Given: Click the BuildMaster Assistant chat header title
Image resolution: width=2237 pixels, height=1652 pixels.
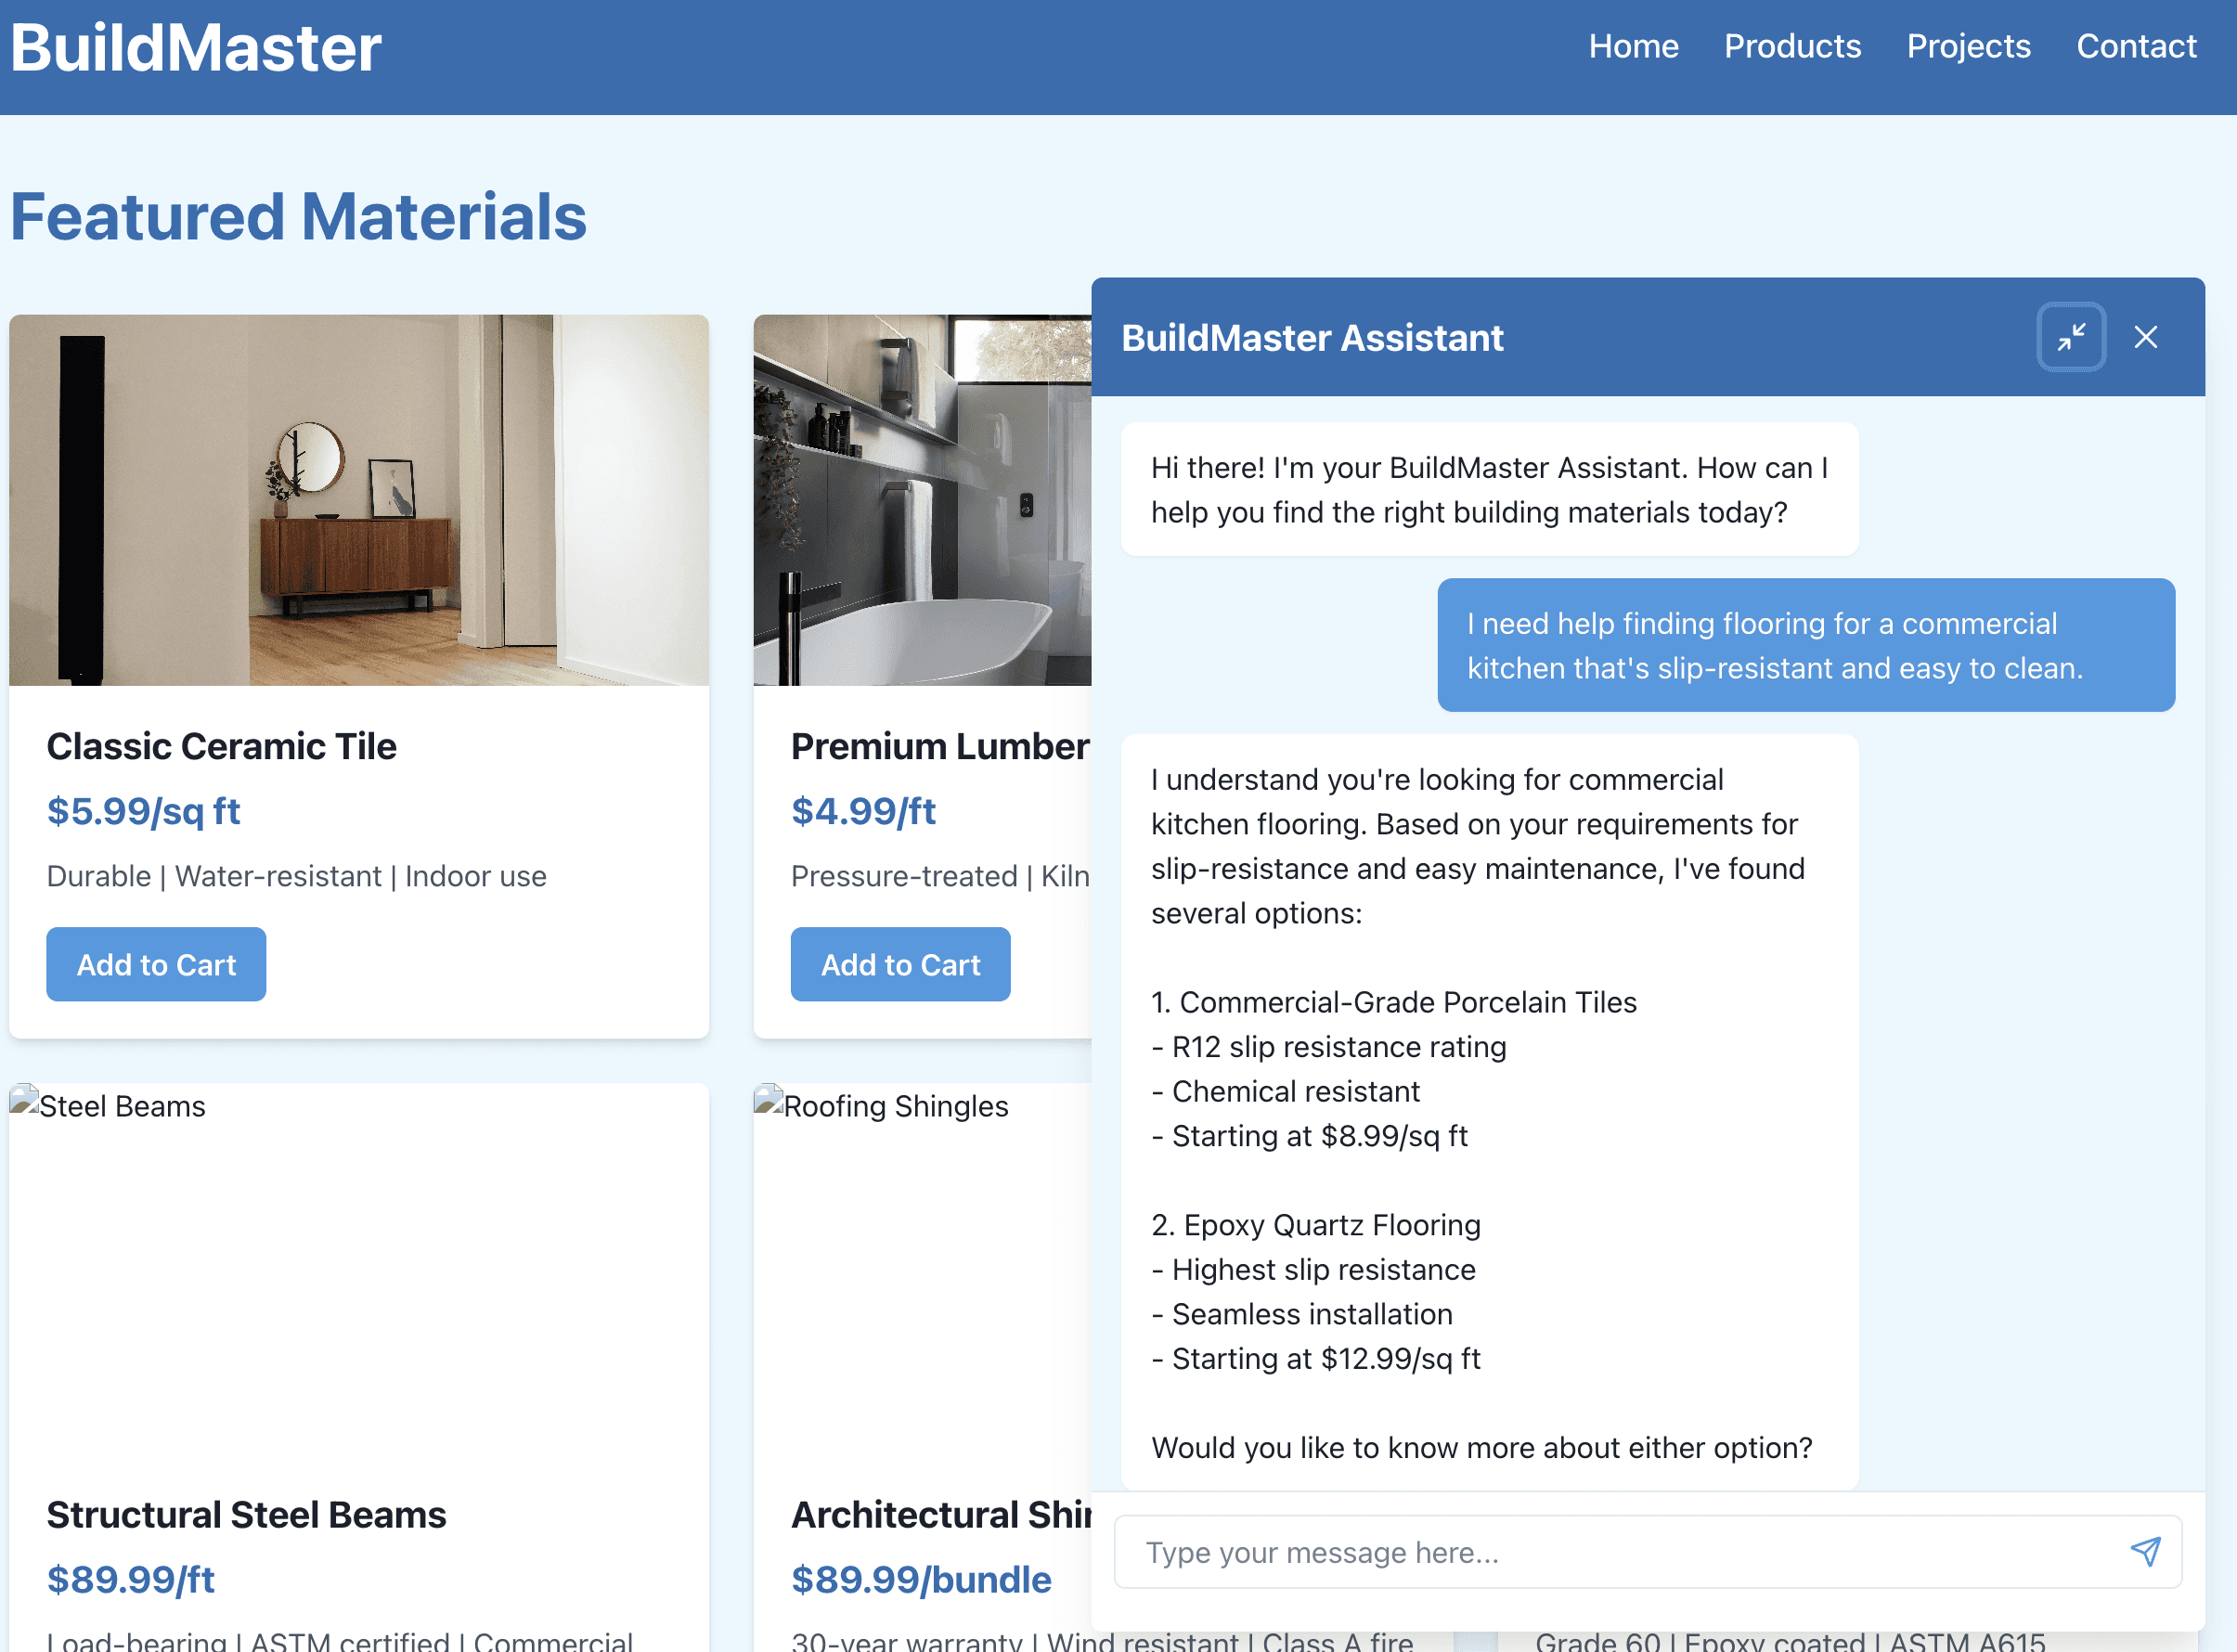Looking at the screenshot, I should click(x=1312, y=338).
